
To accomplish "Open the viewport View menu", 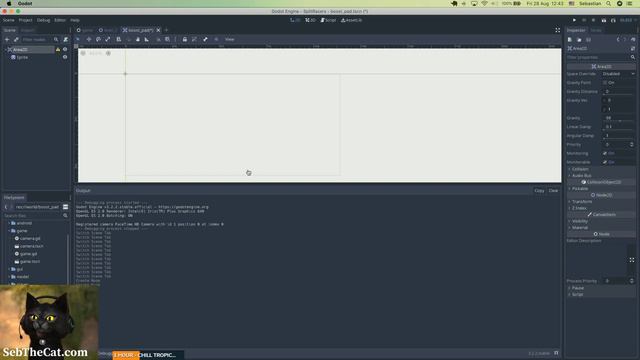I will coord(230,40).
